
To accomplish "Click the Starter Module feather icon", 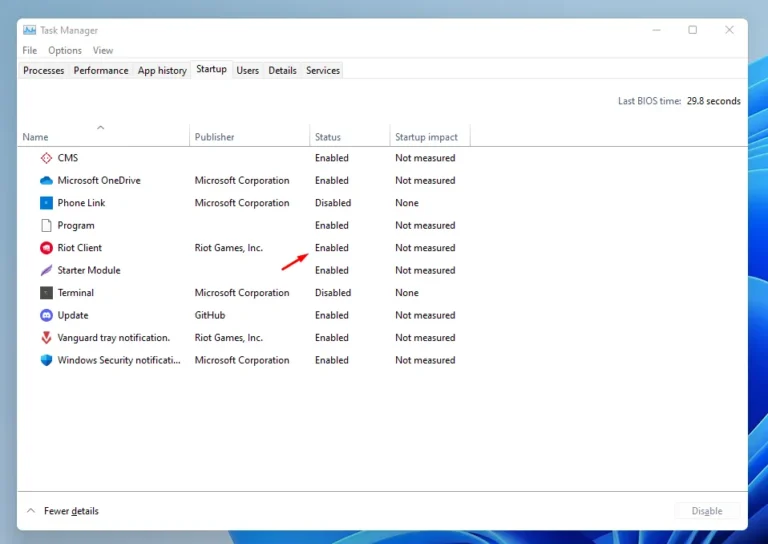I will point(46,270).
